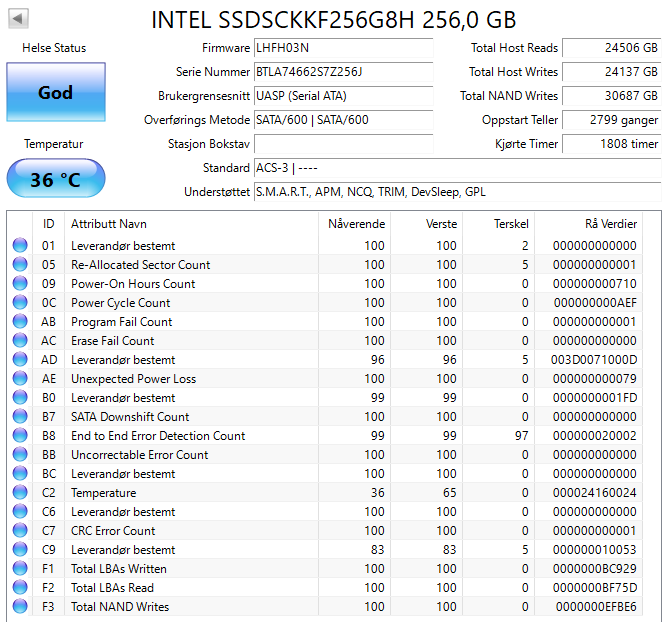667x622 pixels.
Task: Click the Nåverende column header
Action: click(356, 224)
